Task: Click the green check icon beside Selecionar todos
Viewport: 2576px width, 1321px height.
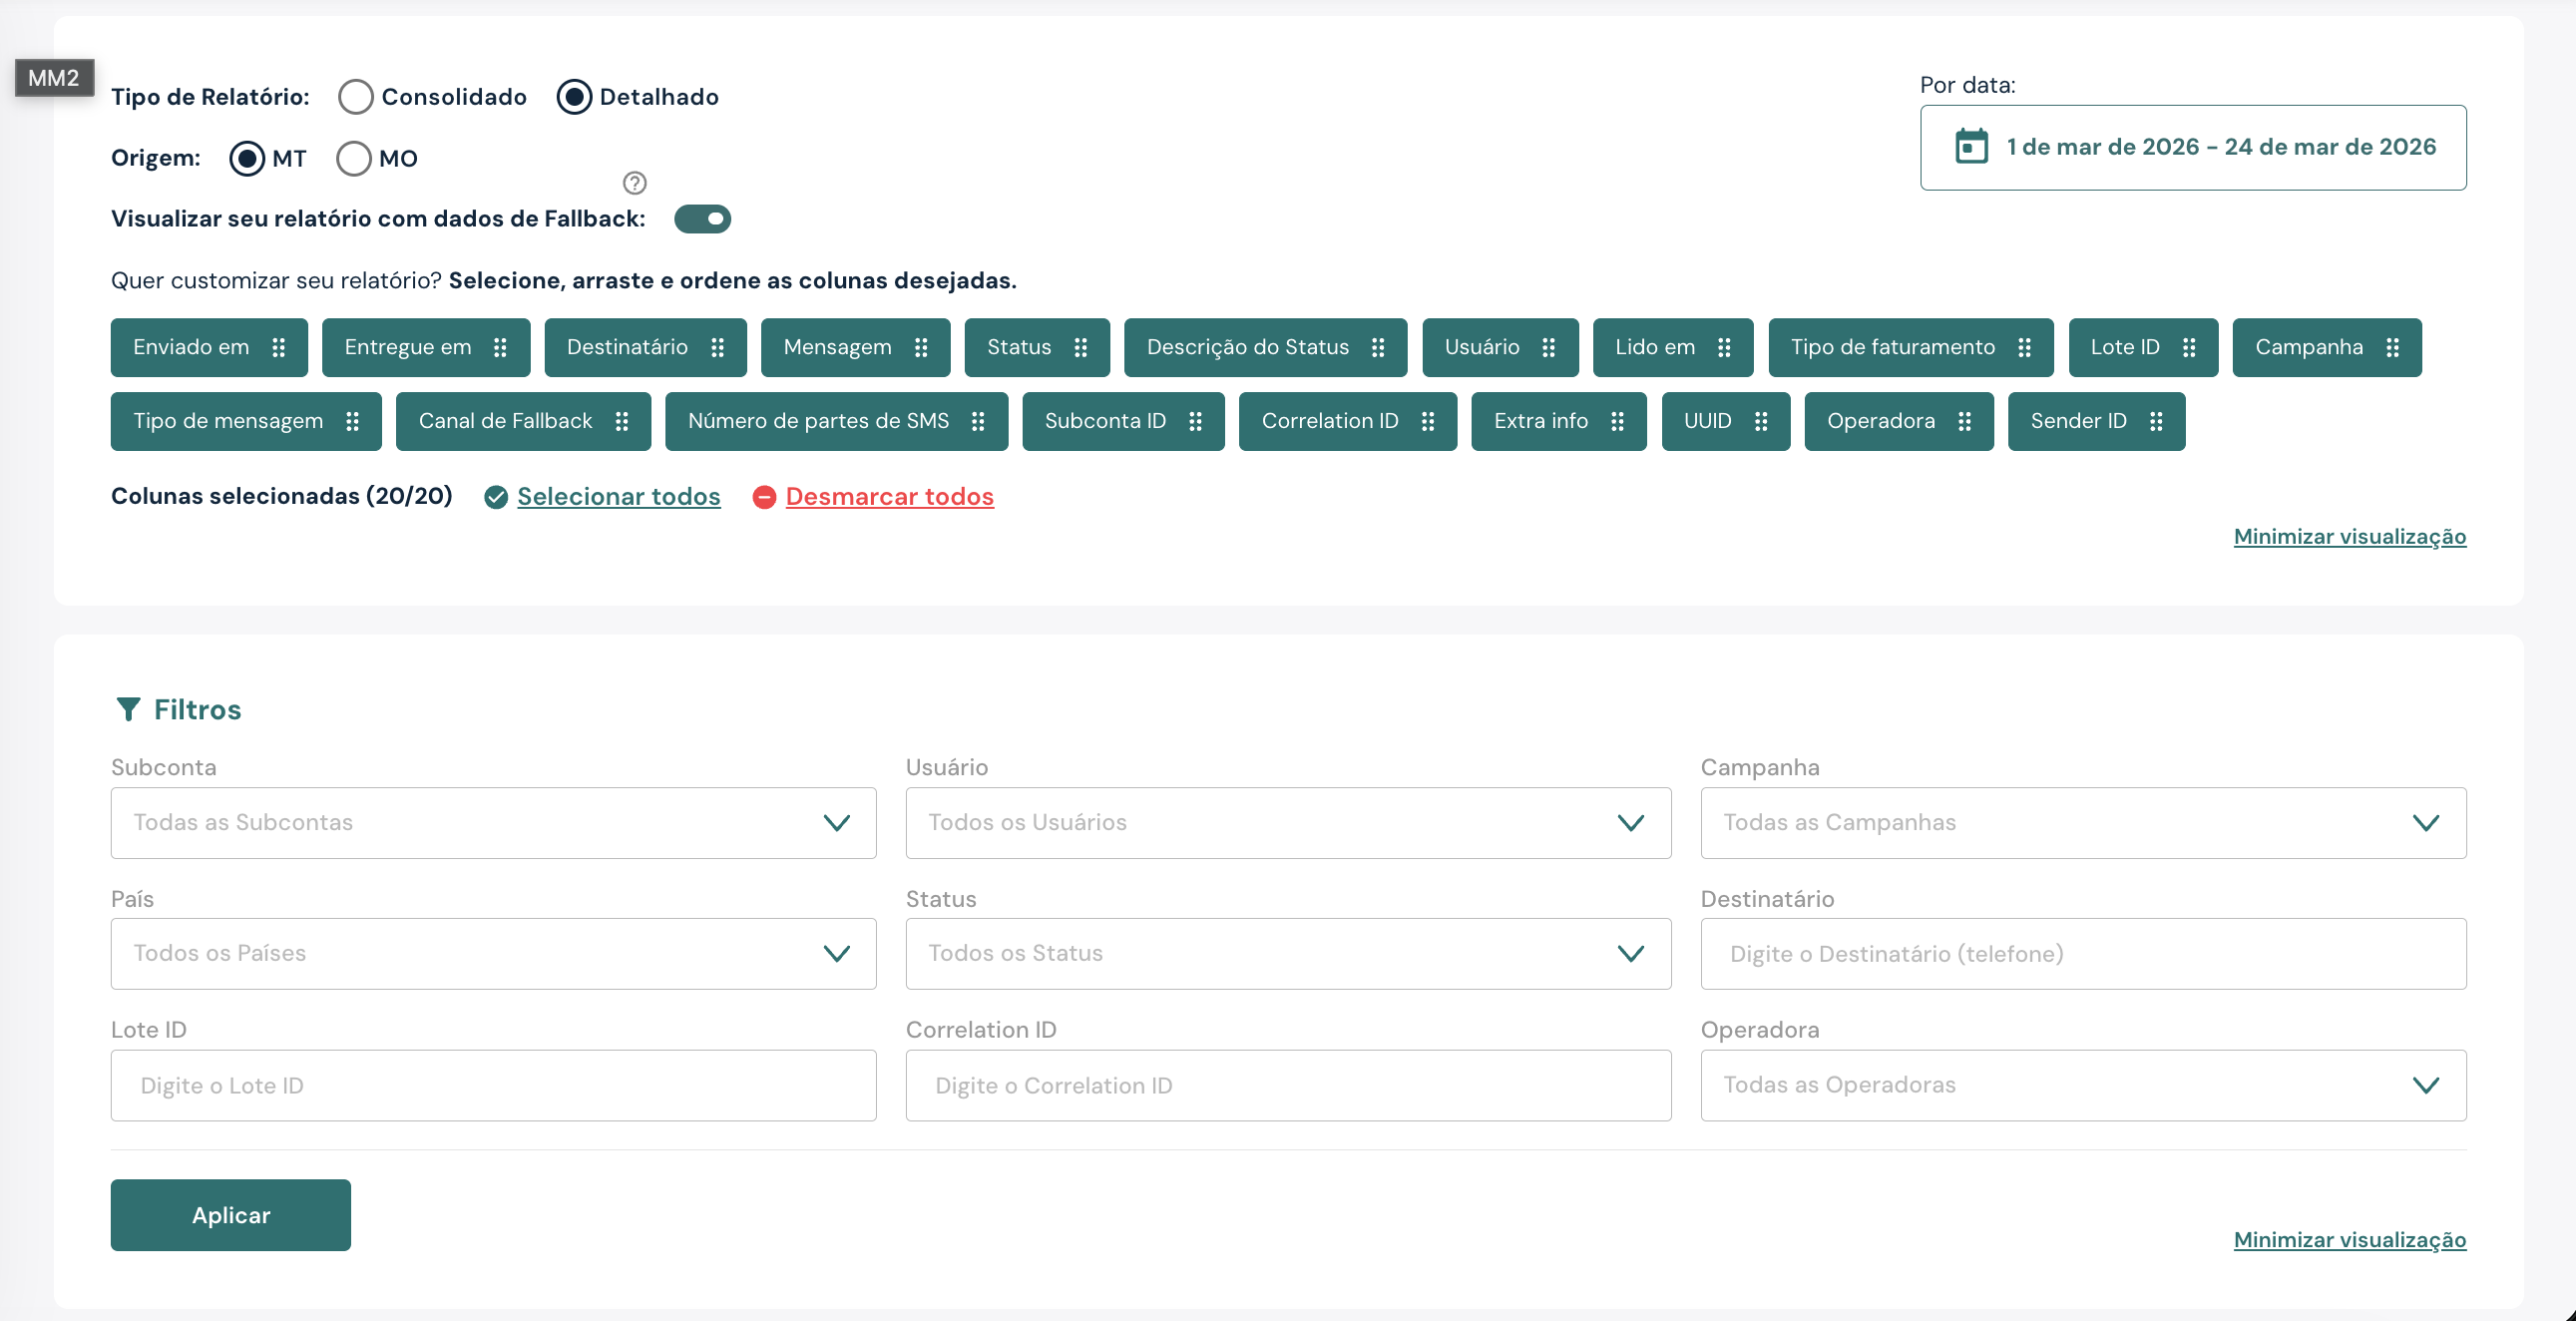Action: tap(496, 497)
